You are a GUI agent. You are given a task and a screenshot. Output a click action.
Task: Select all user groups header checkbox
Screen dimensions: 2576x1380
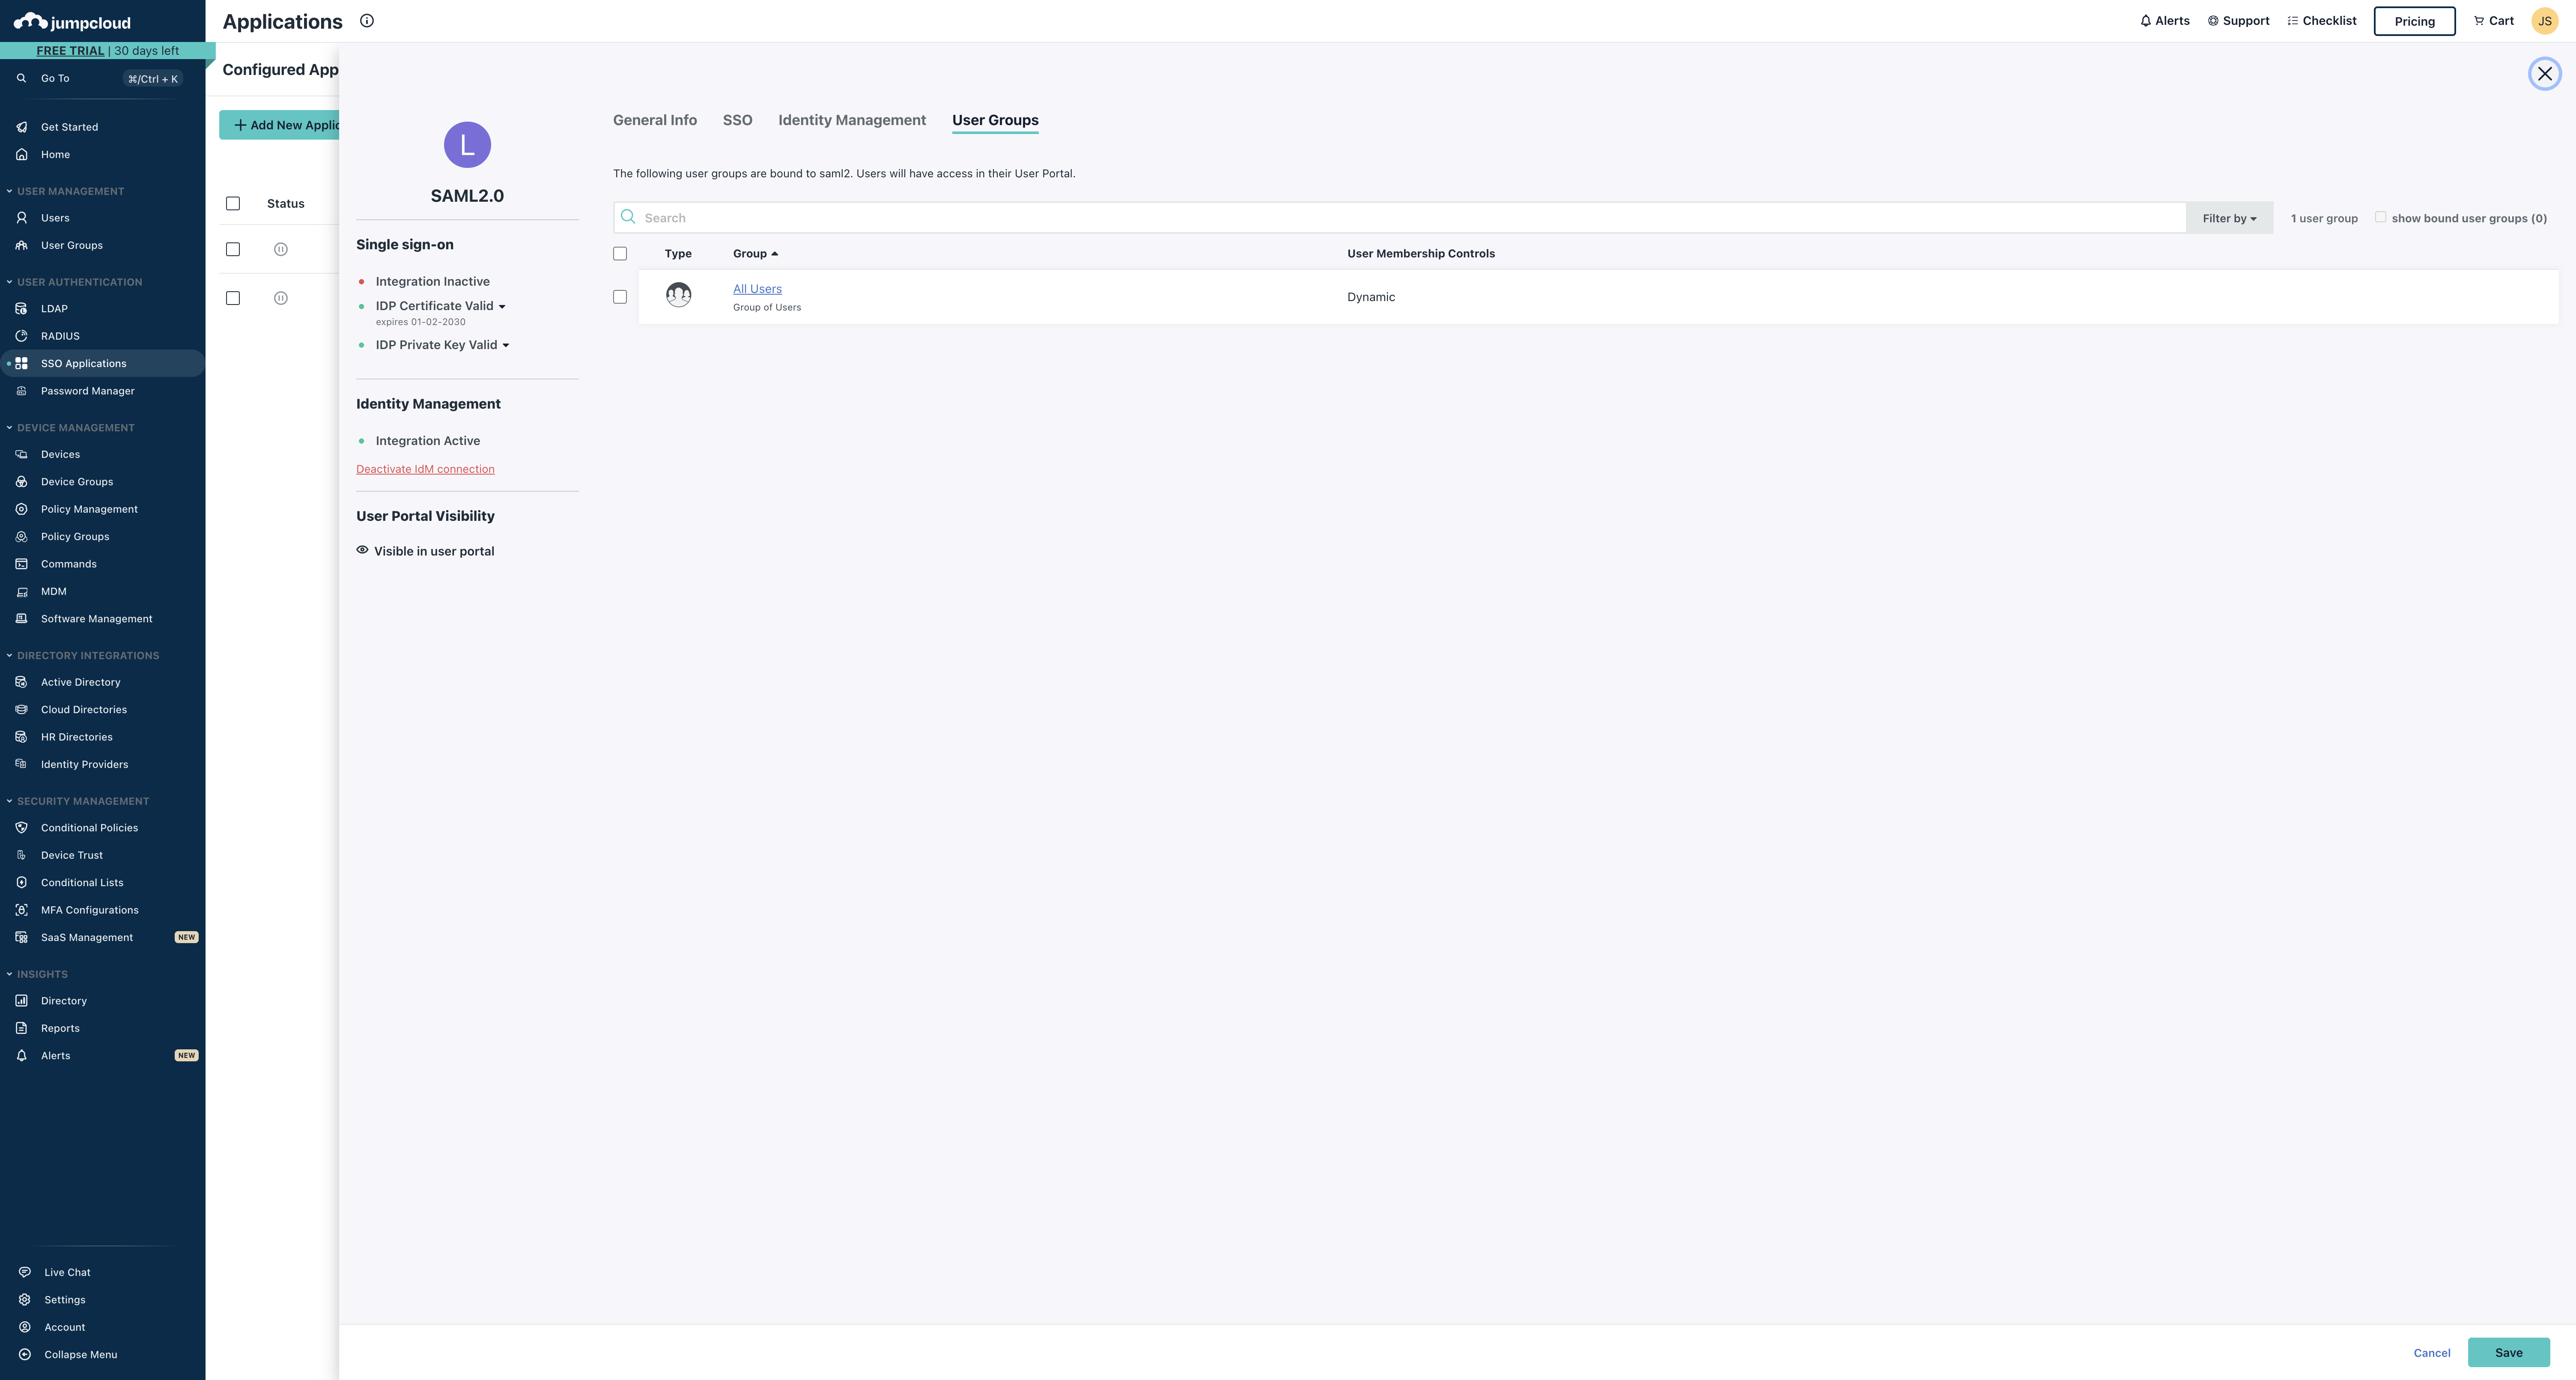tap(620, 254)
